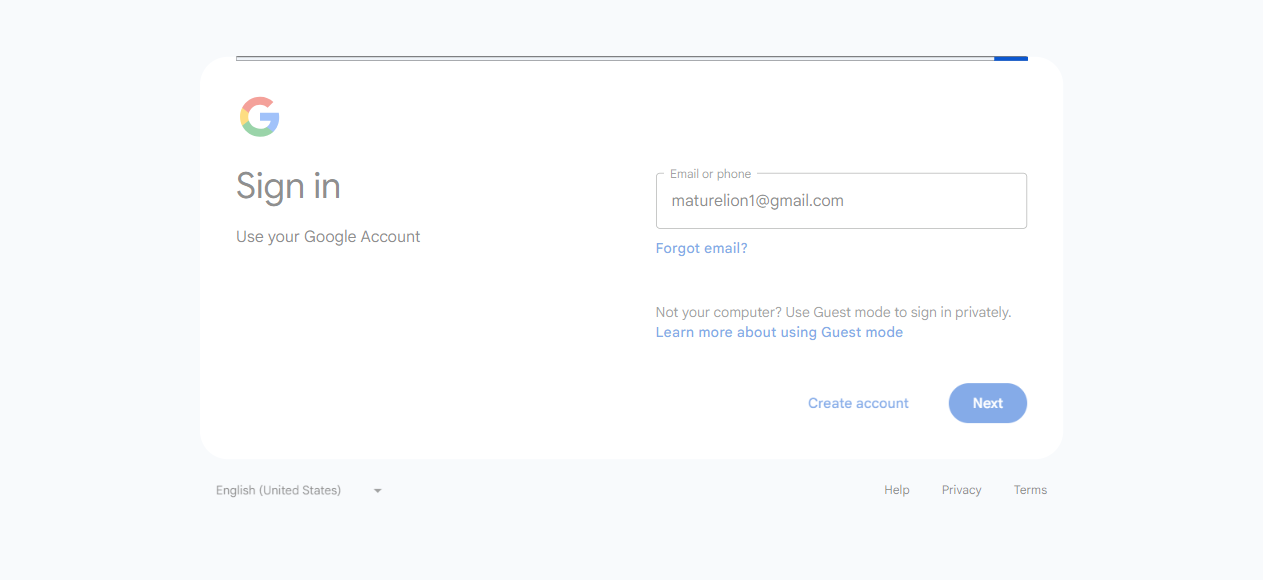Viewport: 1263px width, 580px height.
Task: Open the Privacy link in footer
Action: click(961, 490)
